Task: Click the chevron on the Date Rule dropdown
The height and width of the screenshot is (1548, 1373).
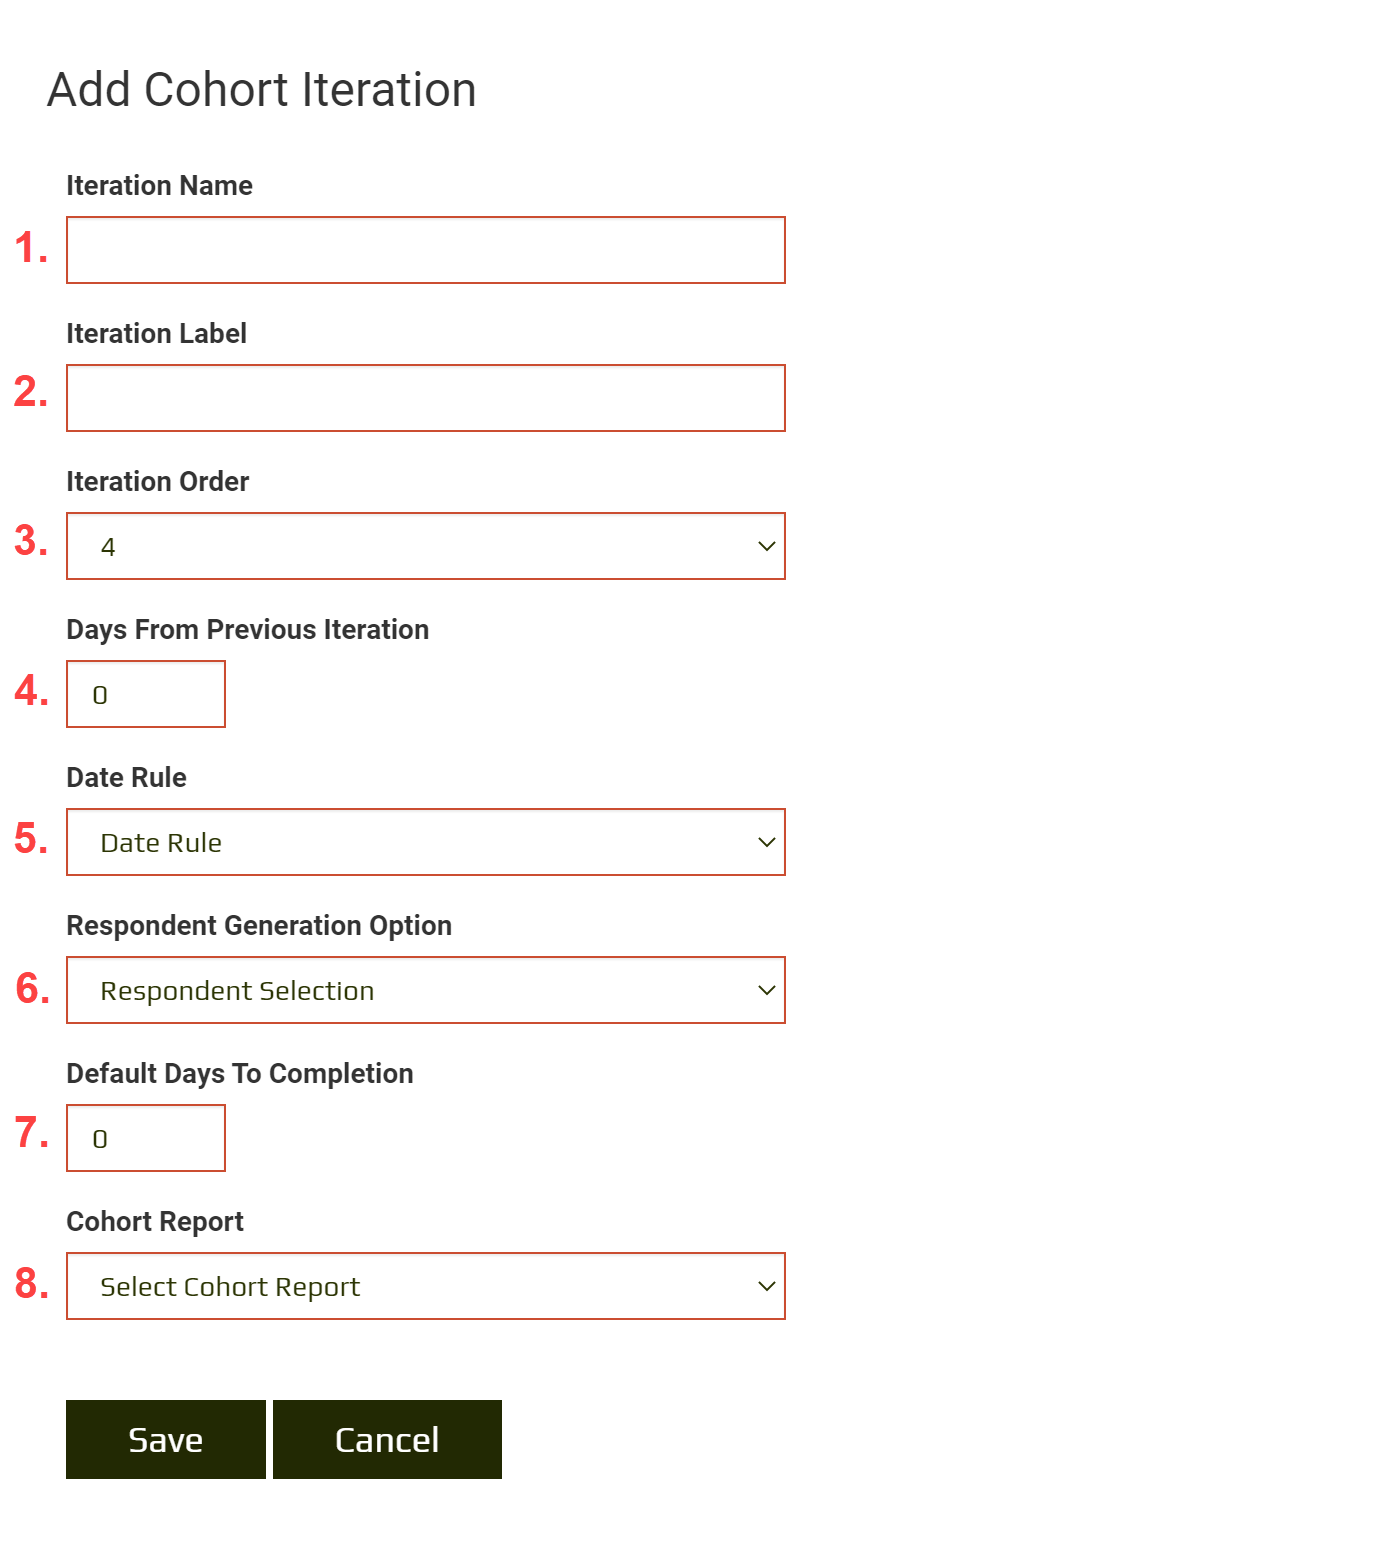Action: click(766, 842)
